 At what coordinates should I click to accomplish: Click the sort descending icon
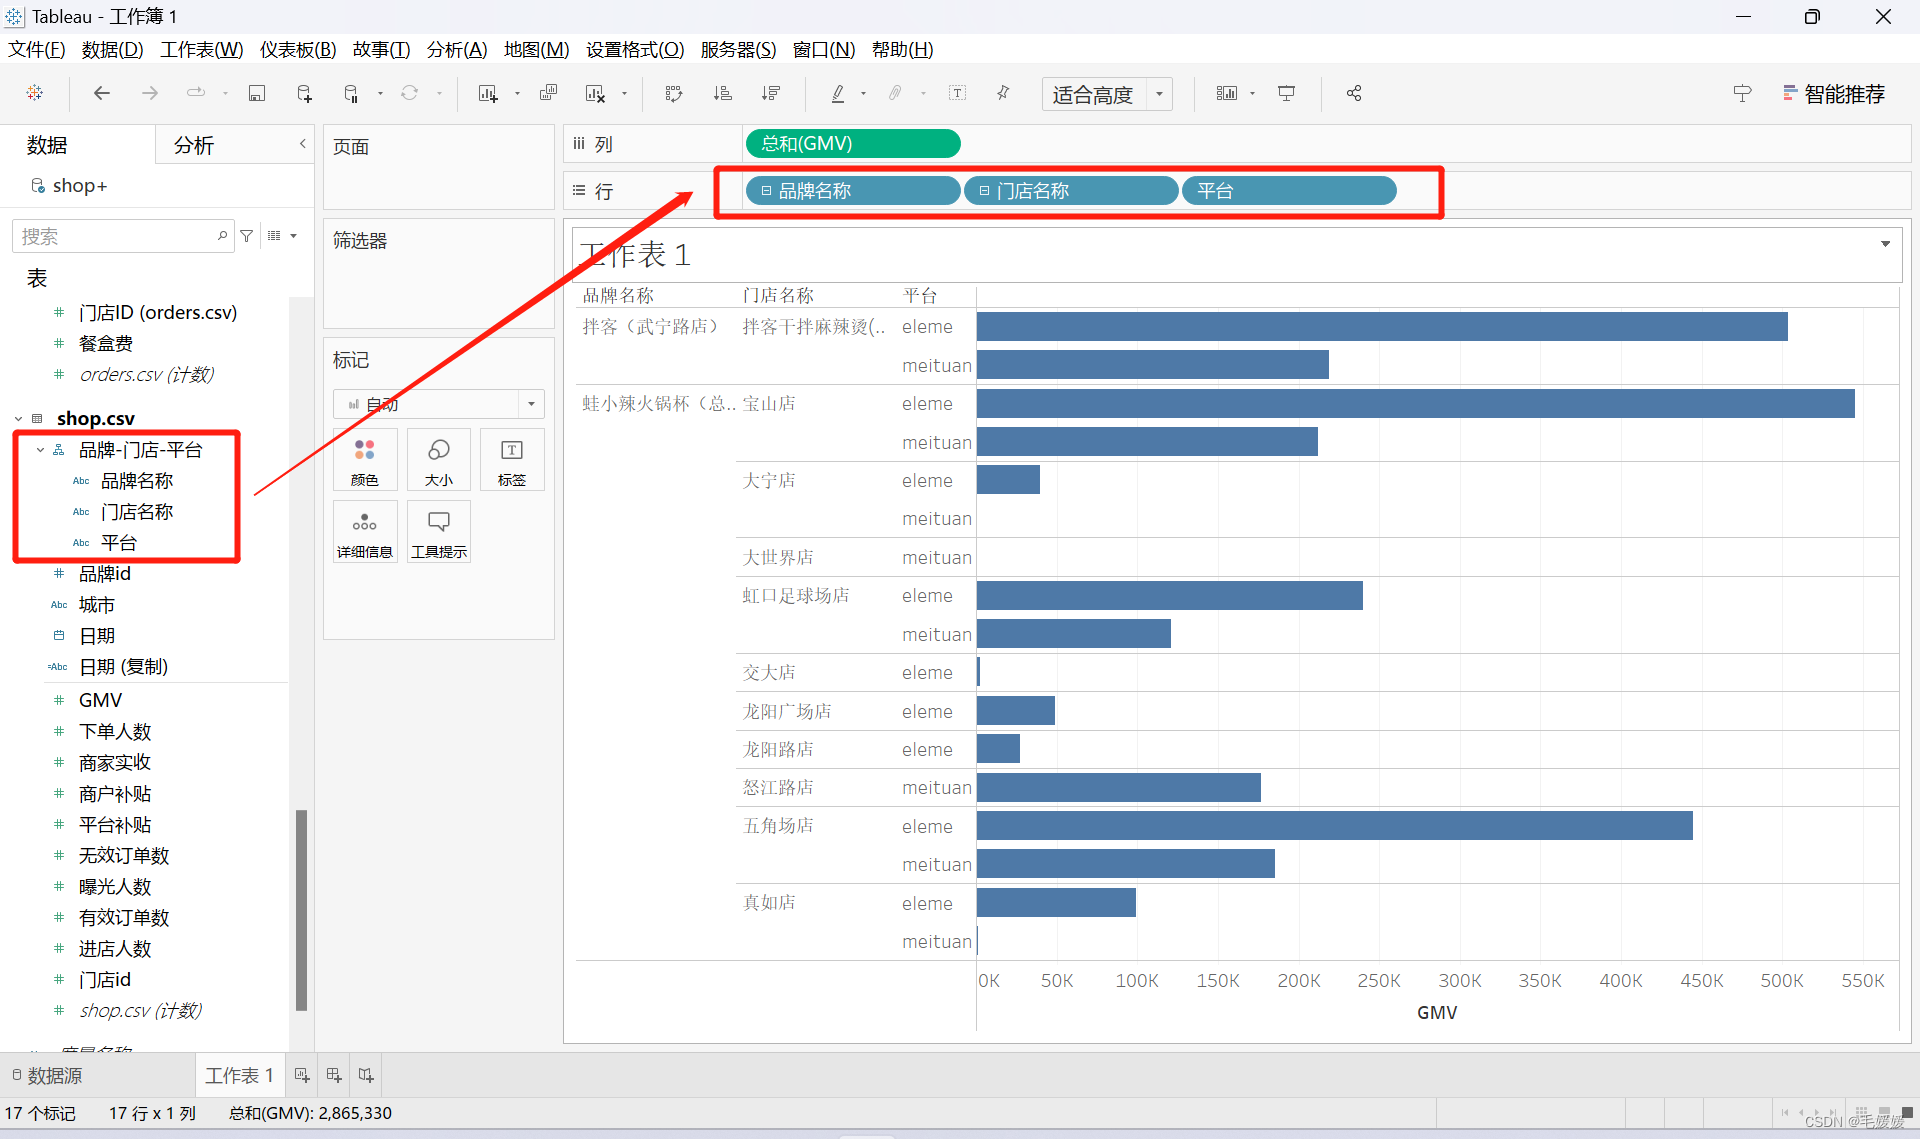770,93
